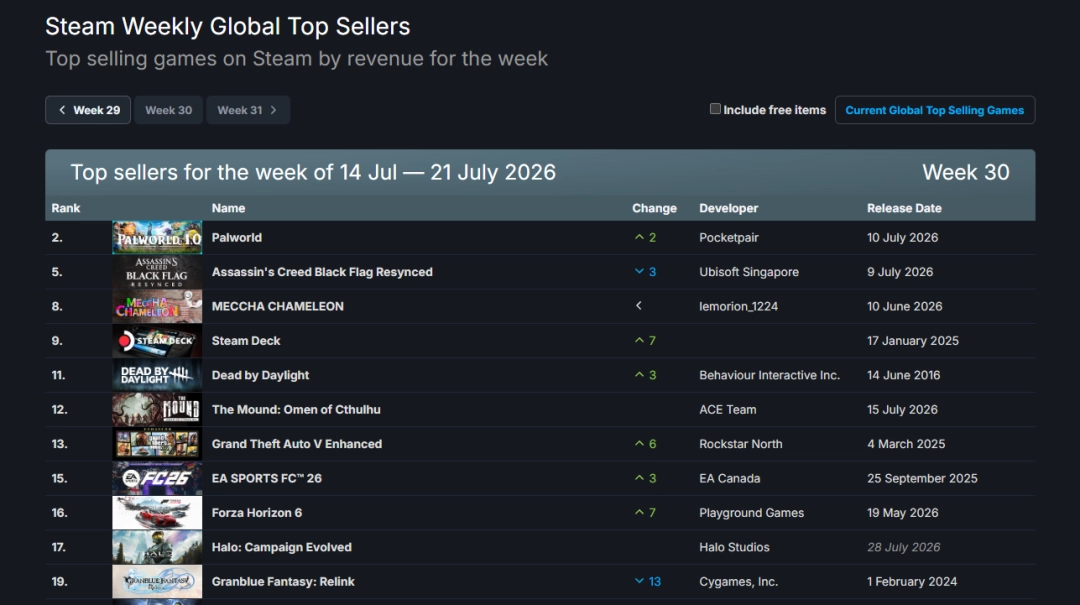
Task: Click the Dead by Daylight capsule image
Action: (x=157, y=376)
